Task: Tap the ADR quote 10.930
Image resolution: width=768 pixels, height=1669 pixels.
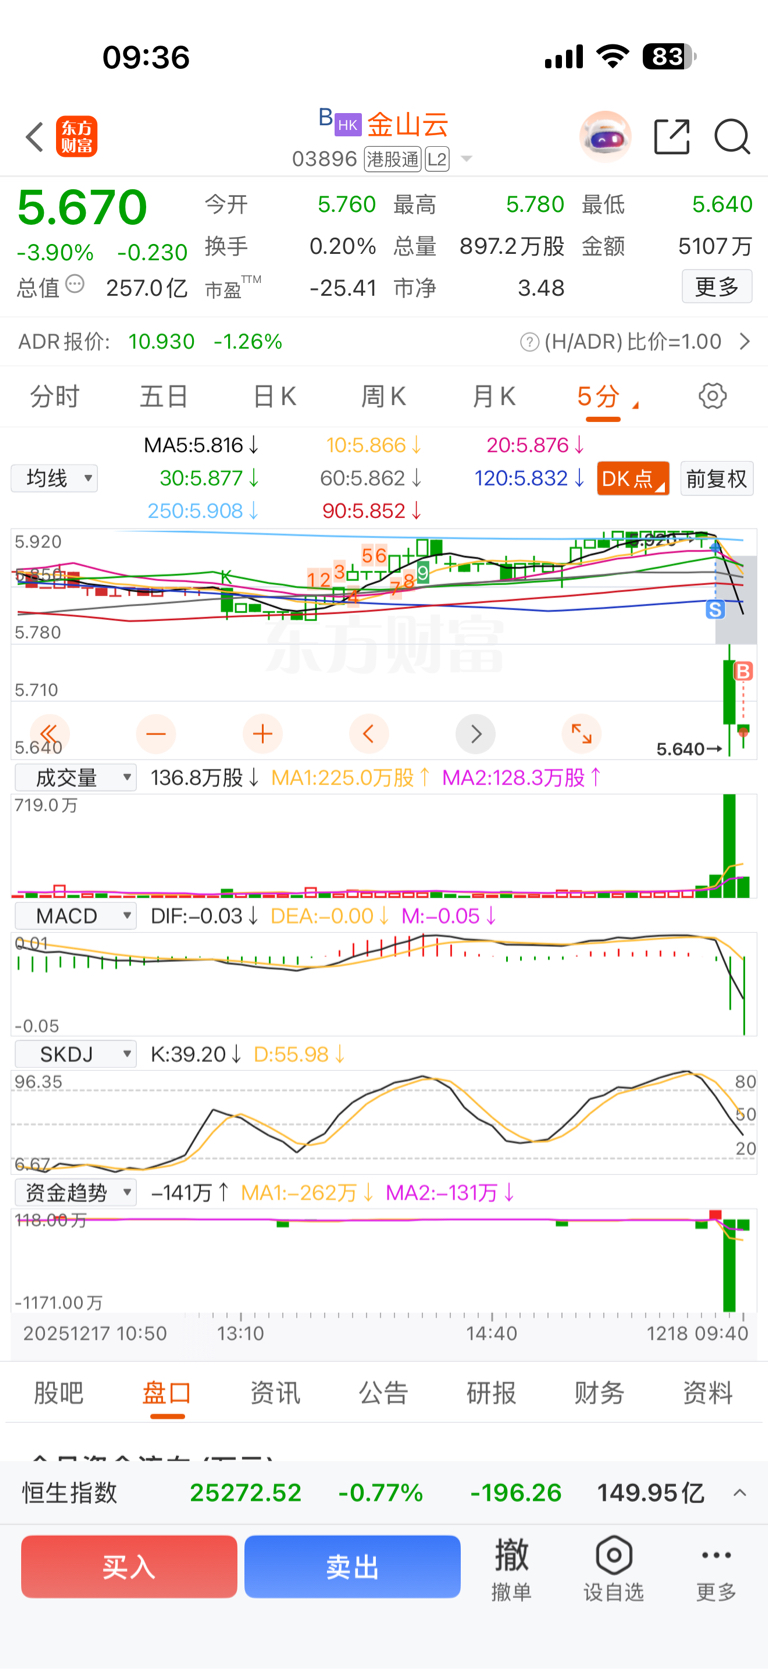Action: 161,342
